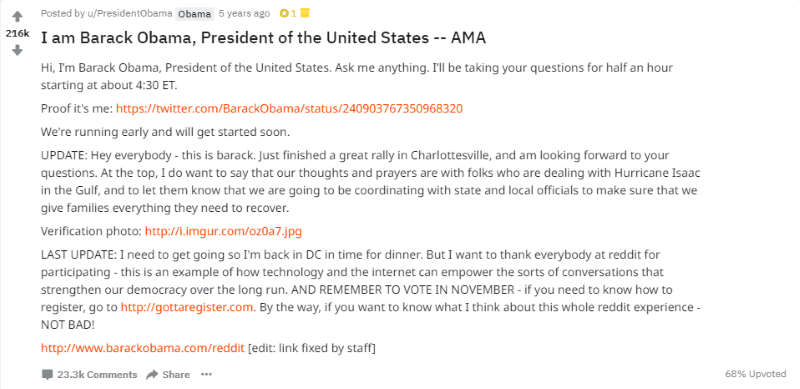Click the gold award coin icon
Image resolution: width=800 pixels, height=389 pixels.
coord(284,14)
